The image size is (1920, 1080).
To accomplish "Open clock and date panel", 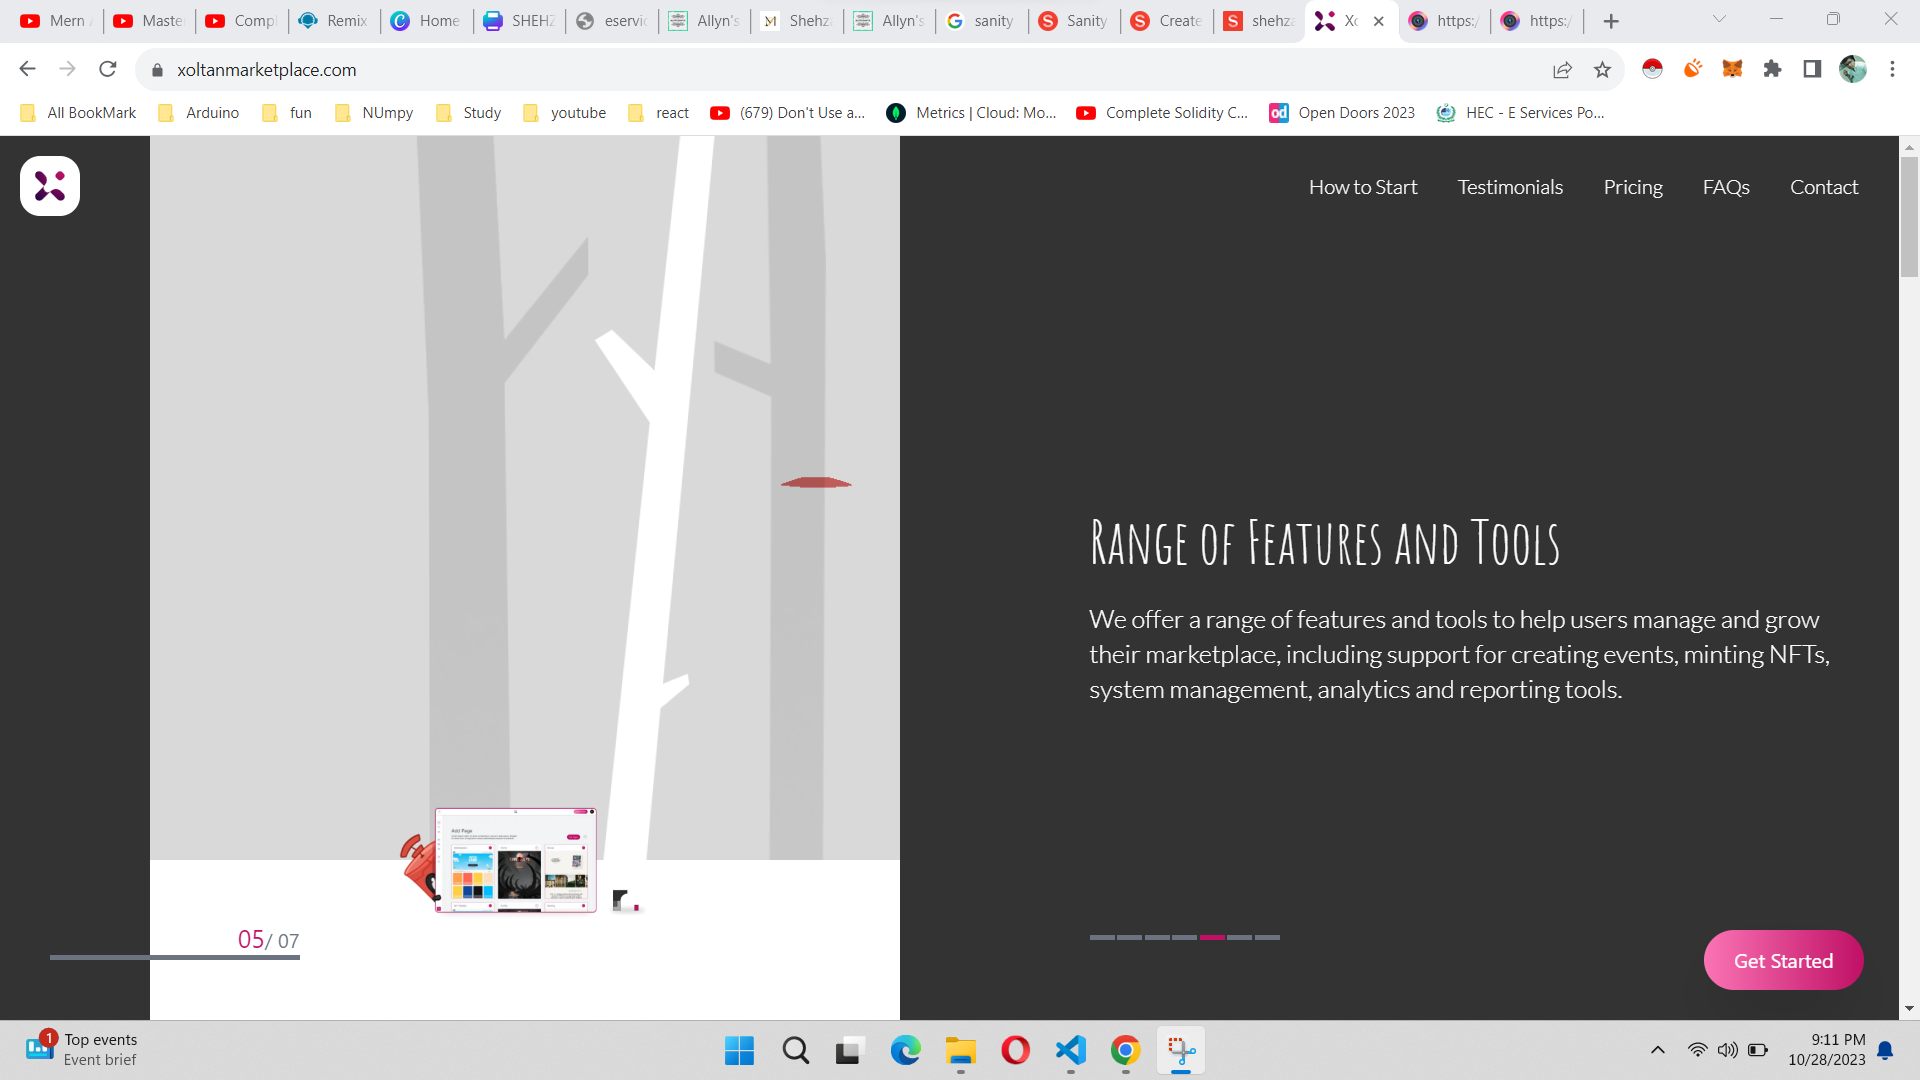I will pos(1827,1050).
